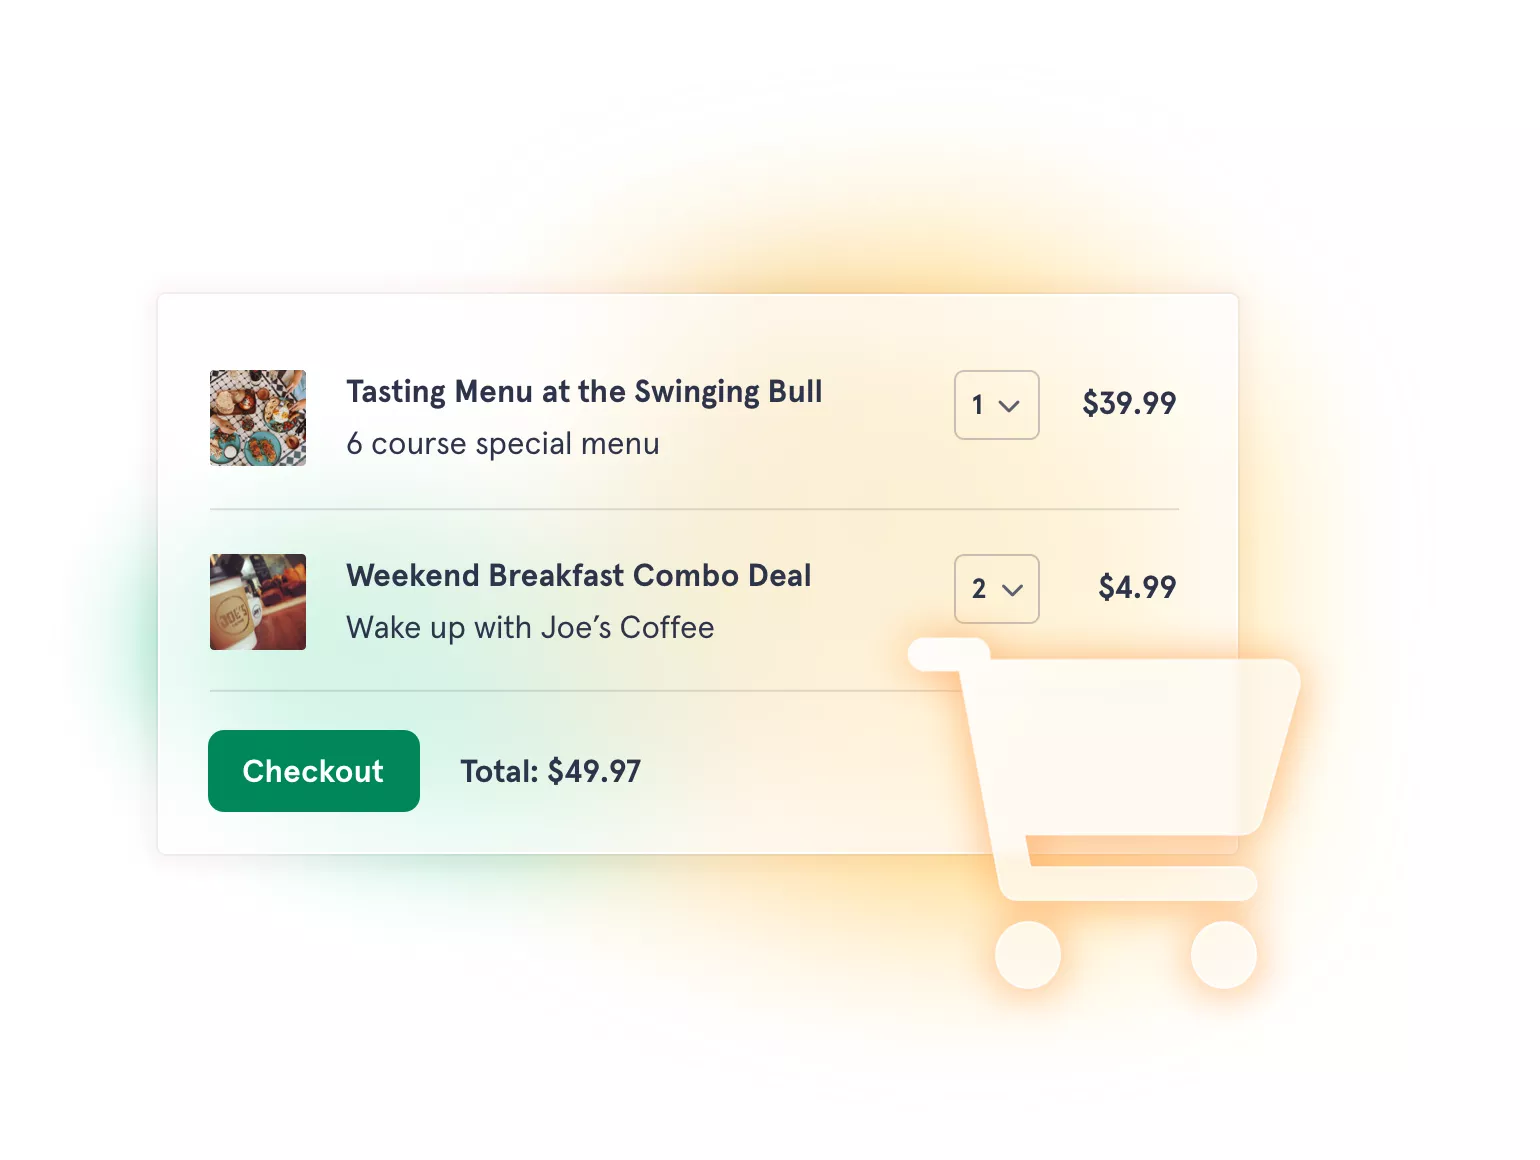Expand the Weekend Breakfast quantity dropdown
1540x1160 pixels.
(997, 589)
